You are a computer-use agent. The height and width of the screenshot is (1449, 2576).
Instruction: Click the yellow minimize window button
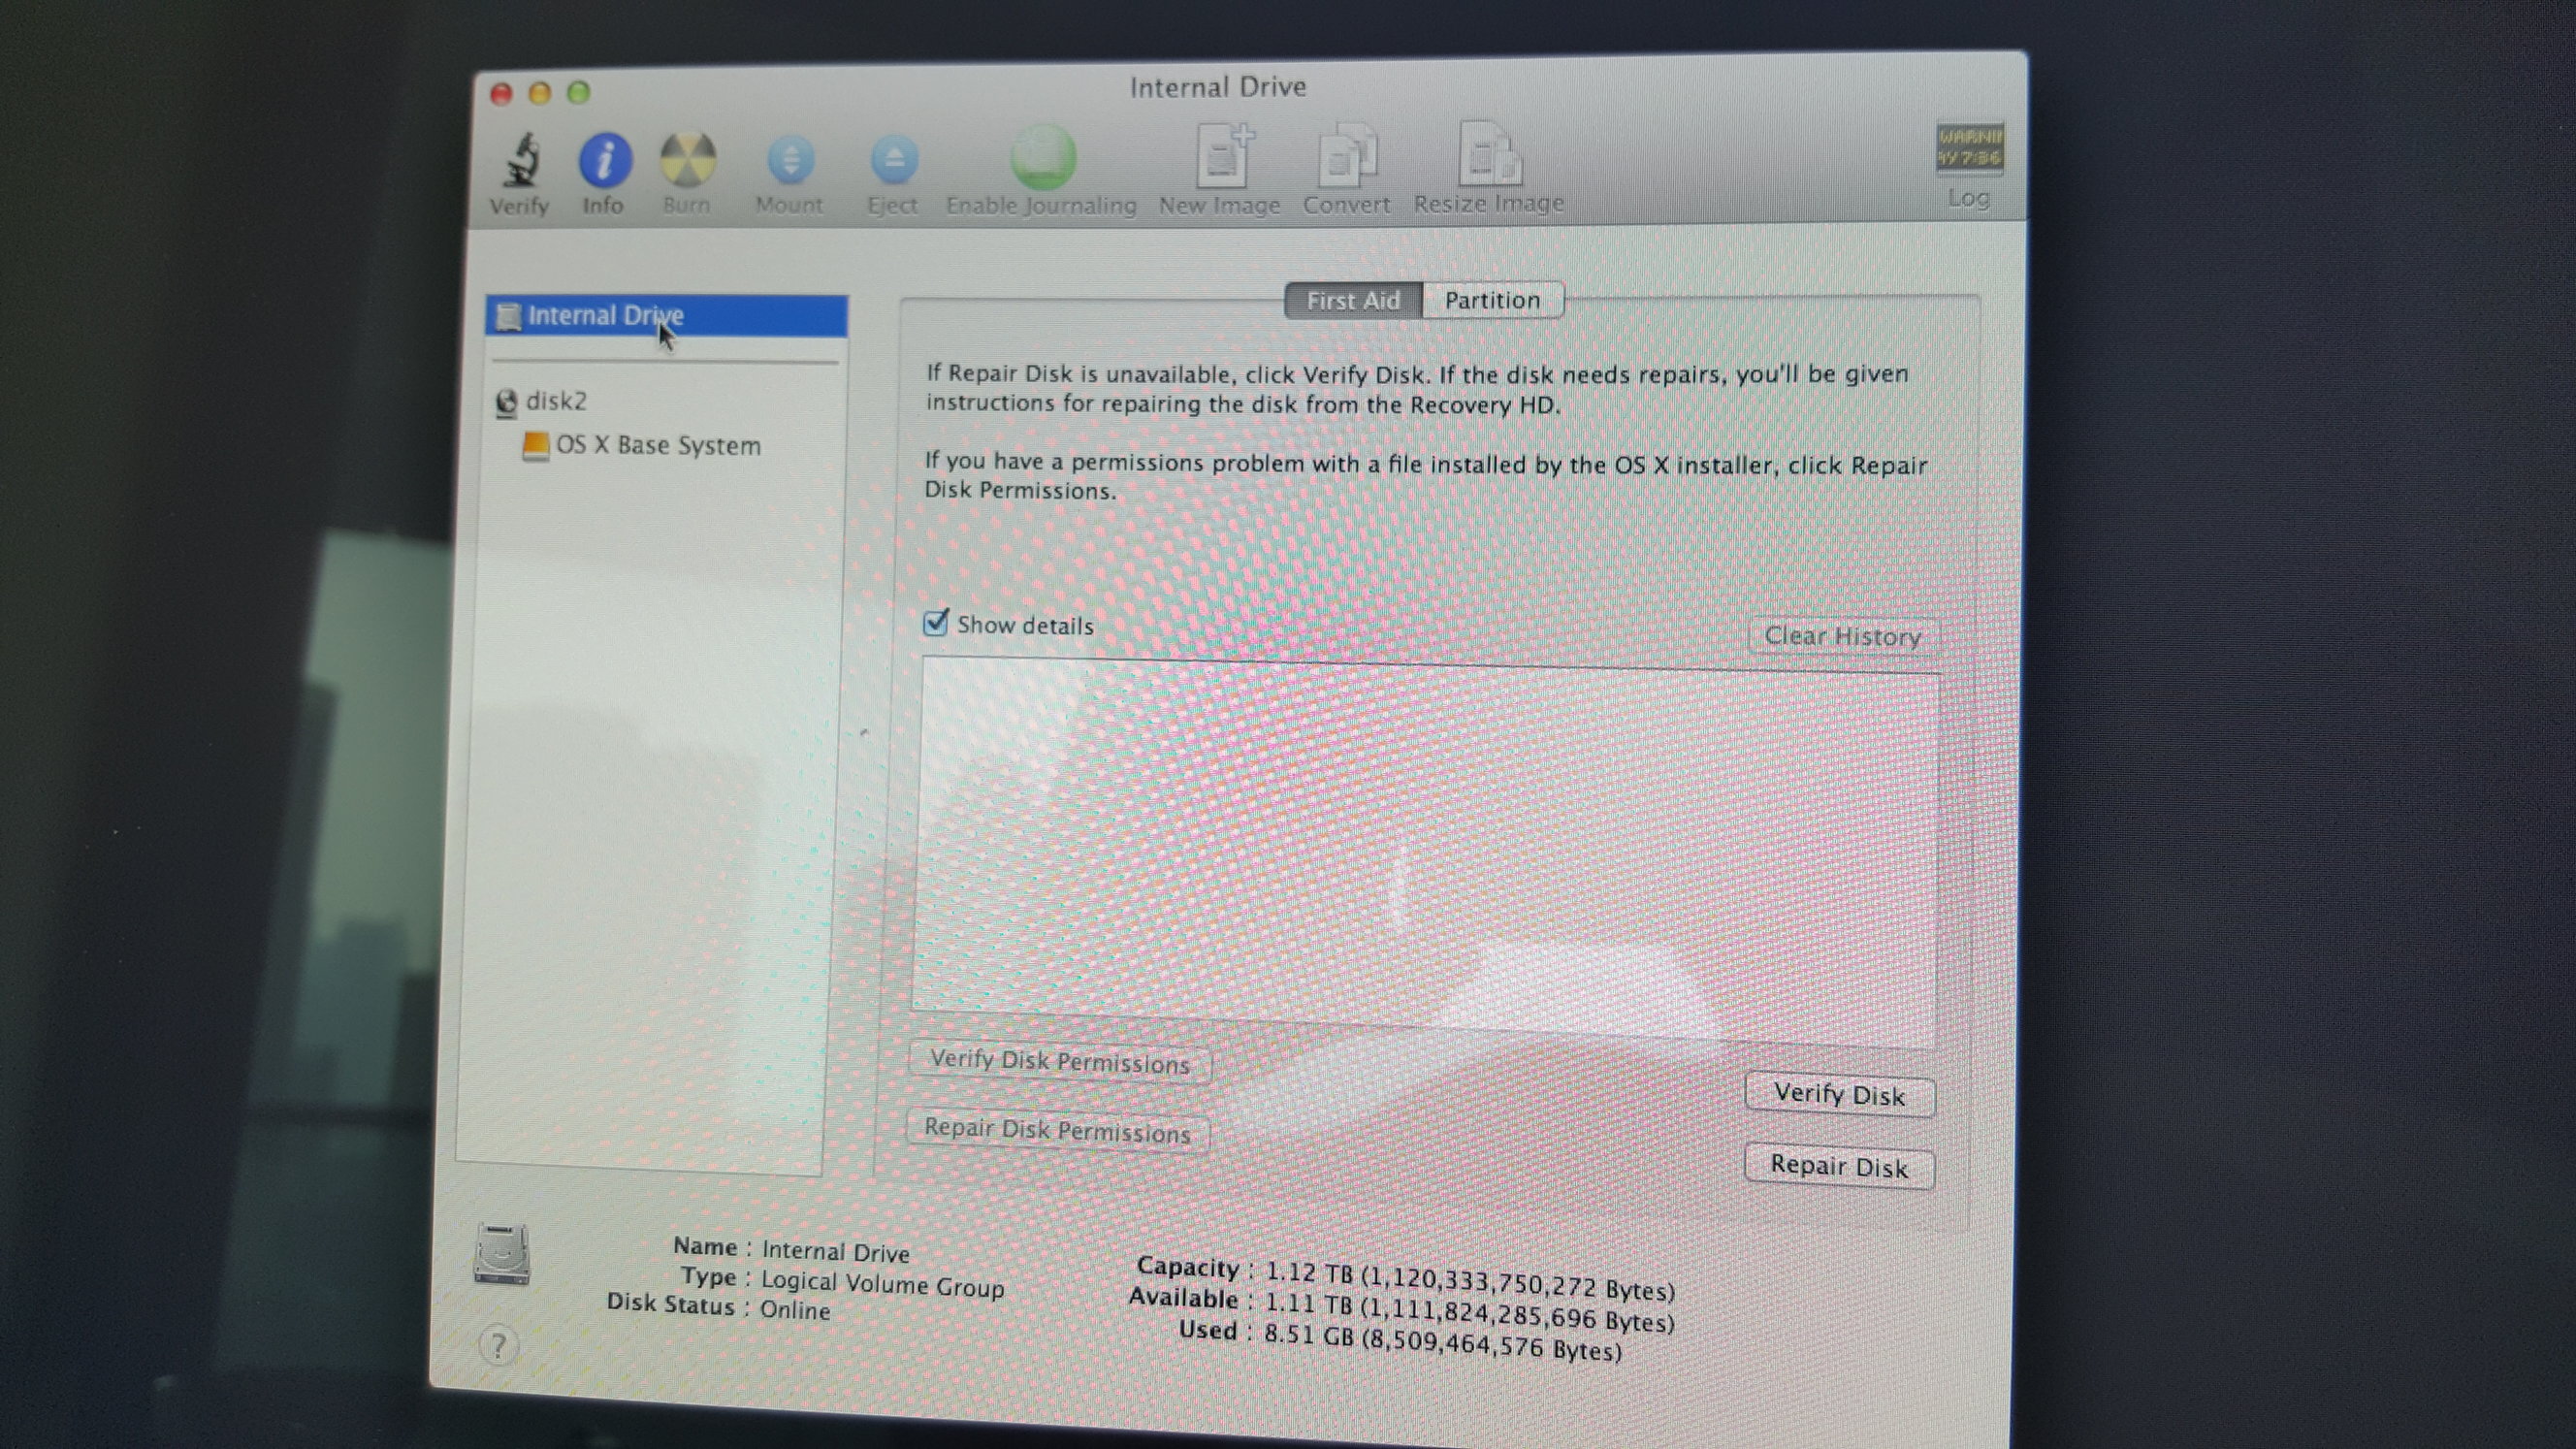tap(540, 93)
